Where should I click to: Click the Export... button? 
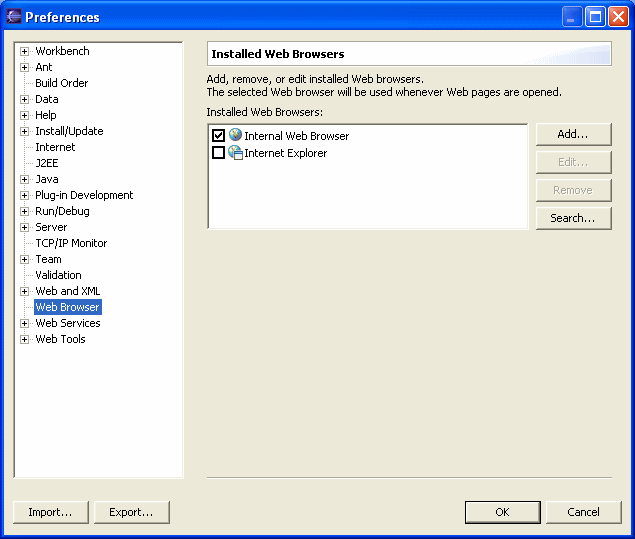point(132,512)
